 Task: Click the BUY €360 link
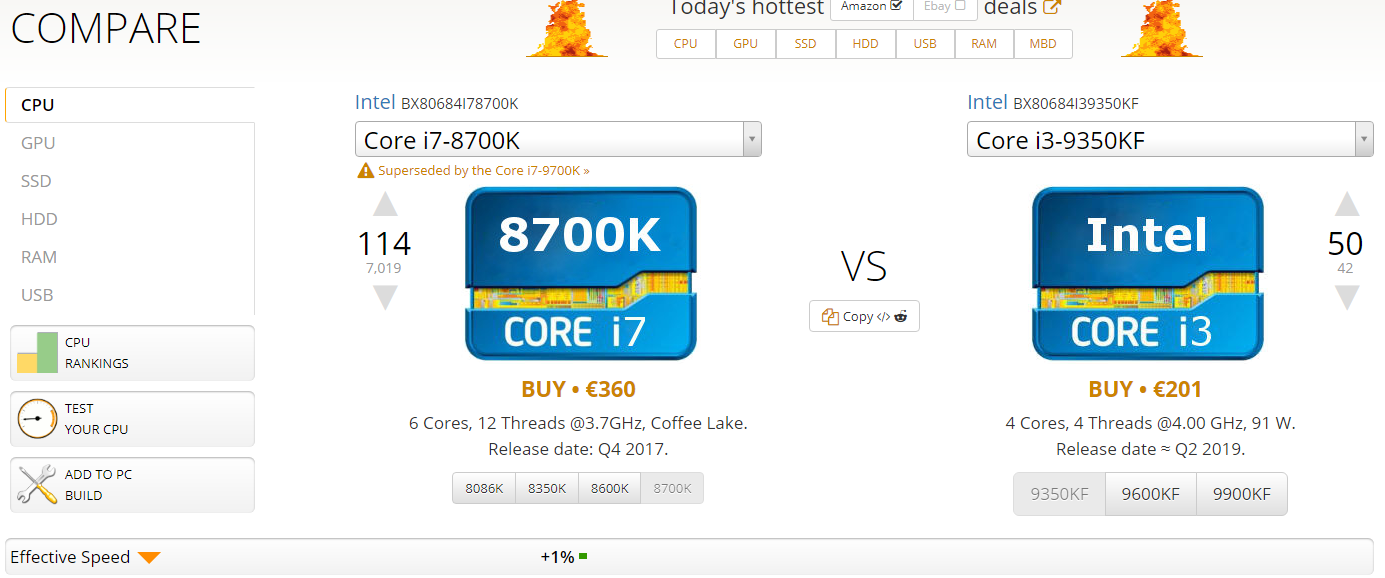tap(578, 389)
